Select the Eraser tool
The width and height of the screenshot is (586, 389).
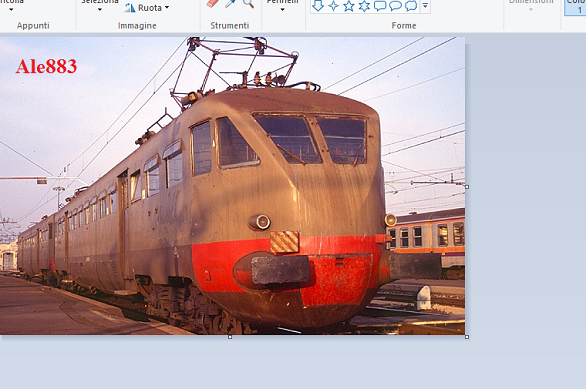click(212, 3)
